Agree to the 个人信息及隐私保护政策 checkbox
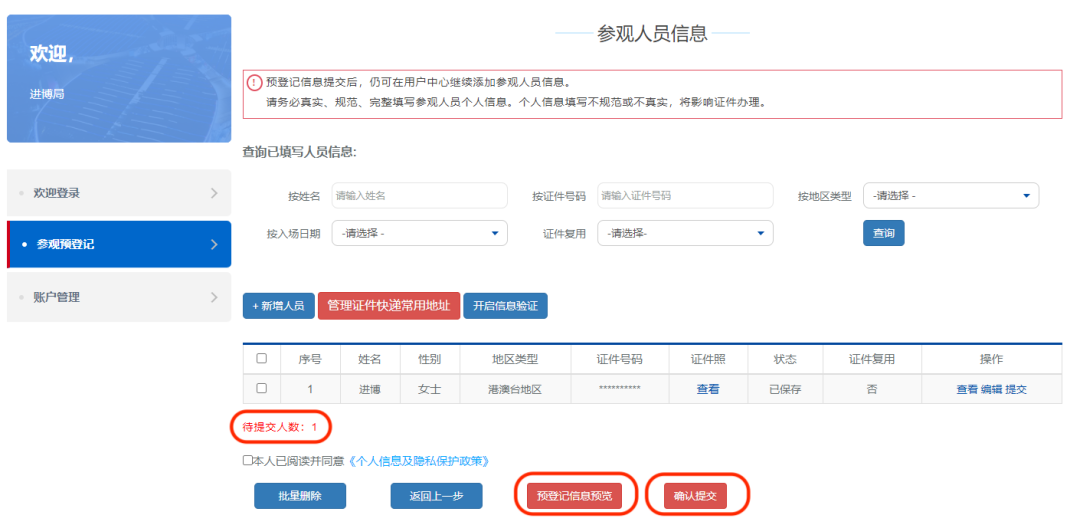1080x525 pixels. (247, 461)
